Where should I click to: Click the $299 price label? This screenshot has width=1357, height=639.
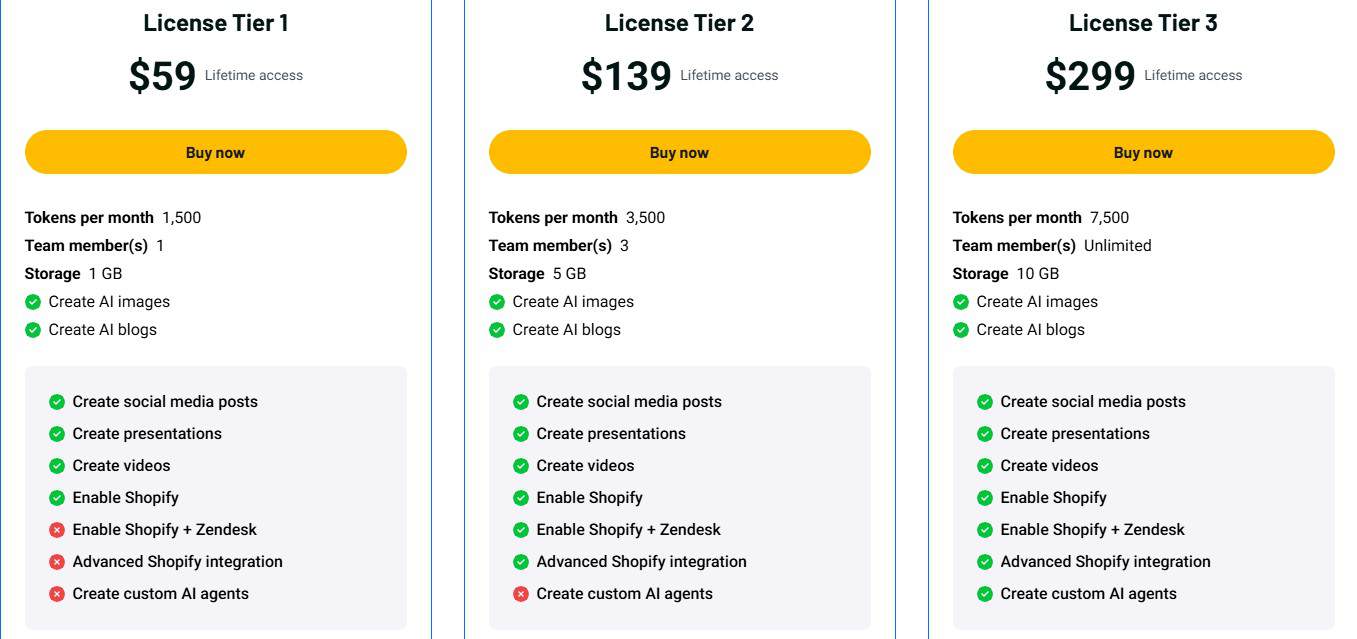click(1089, 75)
